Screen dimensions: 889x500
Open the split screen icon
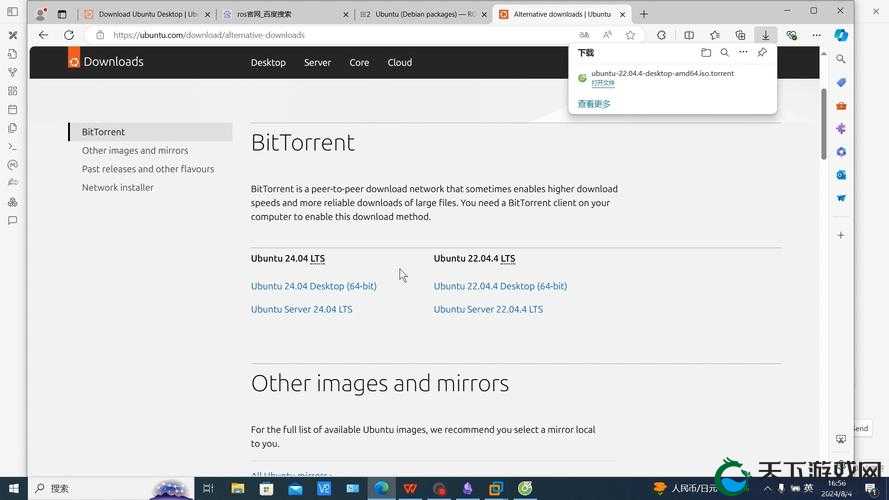(x=689, y=35)
